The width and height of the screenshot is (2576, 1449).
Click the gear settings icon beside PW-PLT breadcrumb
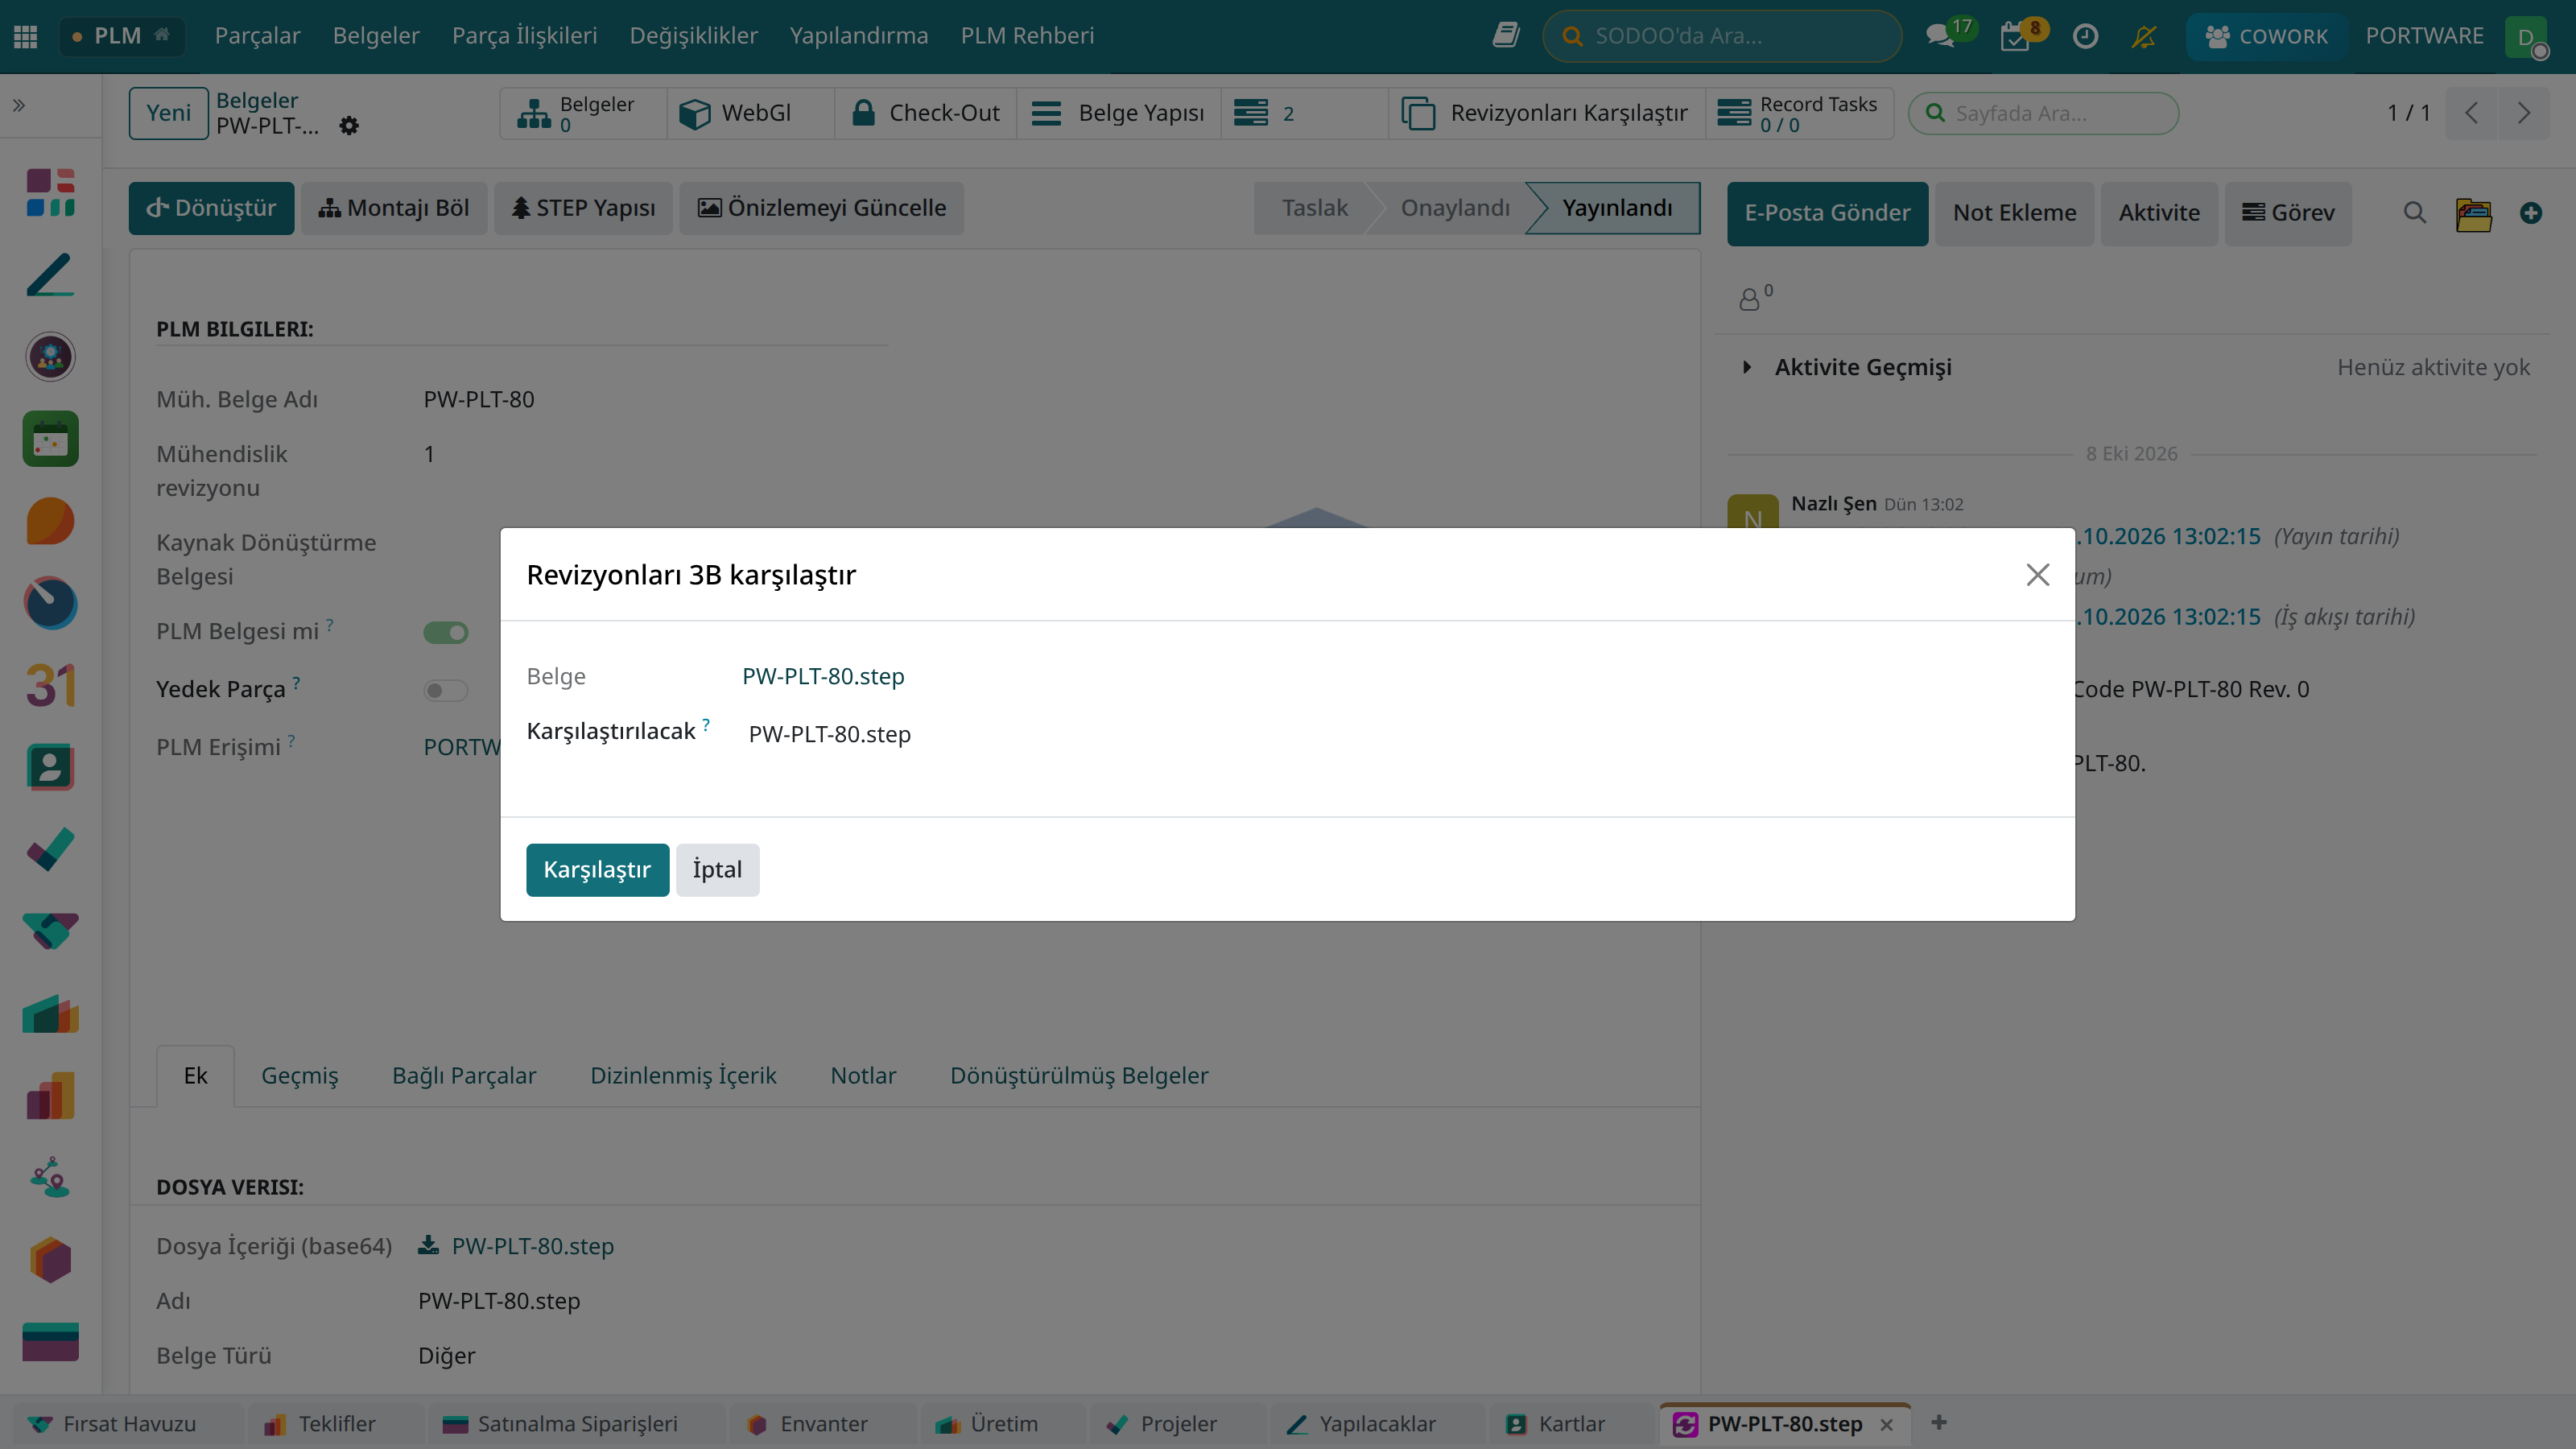click(x=349, y=126)
